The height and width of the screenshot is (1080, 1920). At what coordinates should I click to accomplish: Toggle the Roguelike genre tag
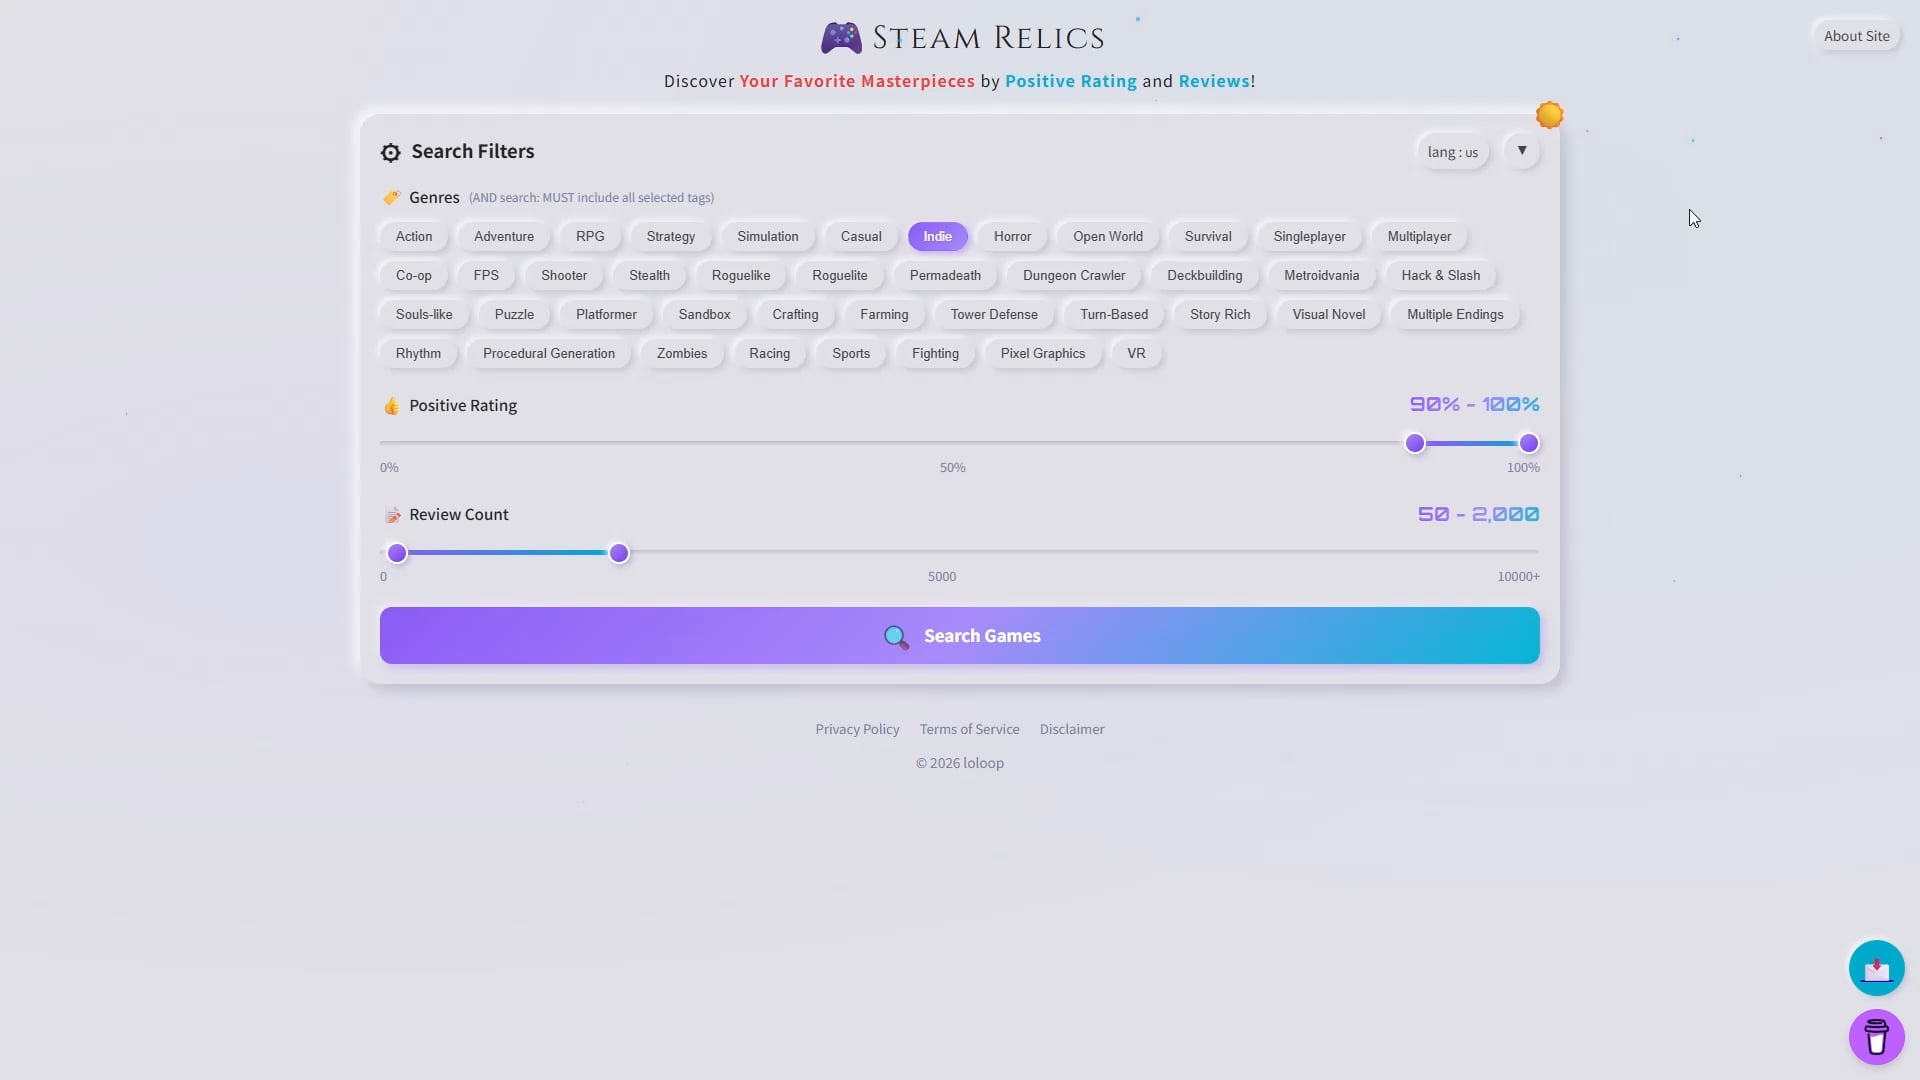(x=740, y=275)
